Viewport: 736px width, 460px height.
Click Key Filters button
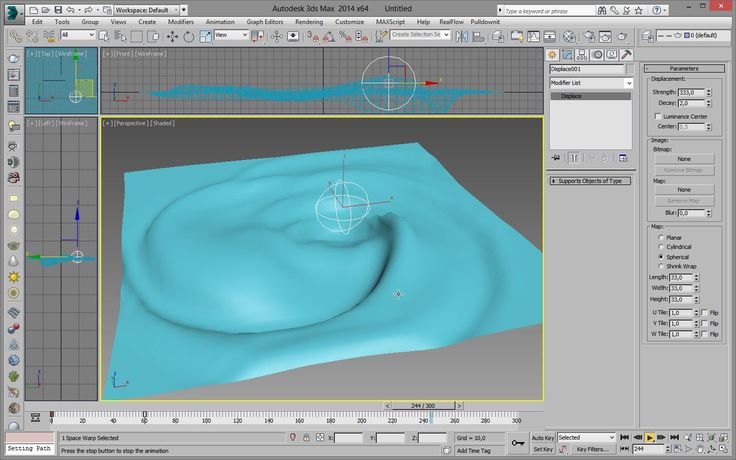point(592,449)
